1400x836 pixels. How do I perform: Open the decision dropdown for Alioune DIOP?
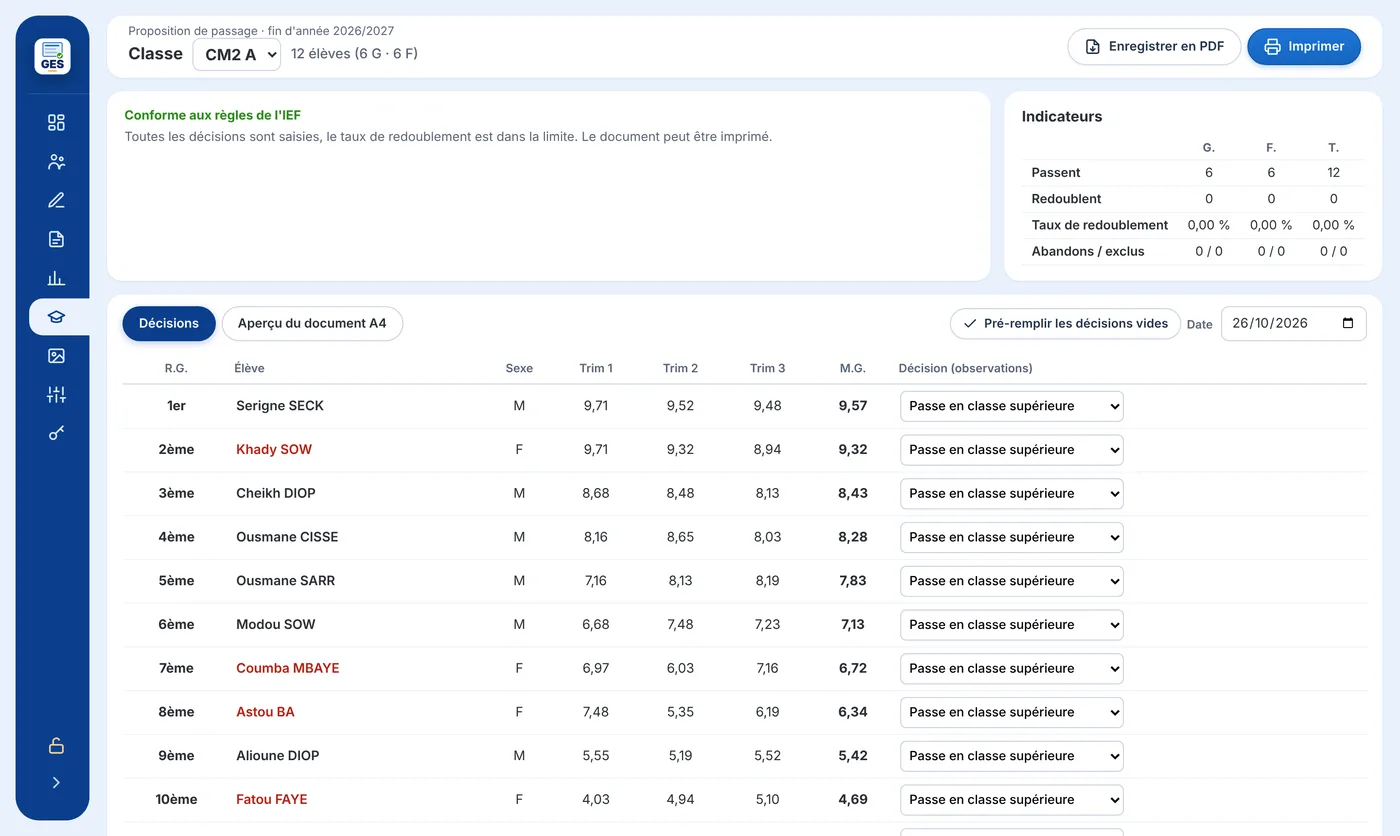point(1012,756)
